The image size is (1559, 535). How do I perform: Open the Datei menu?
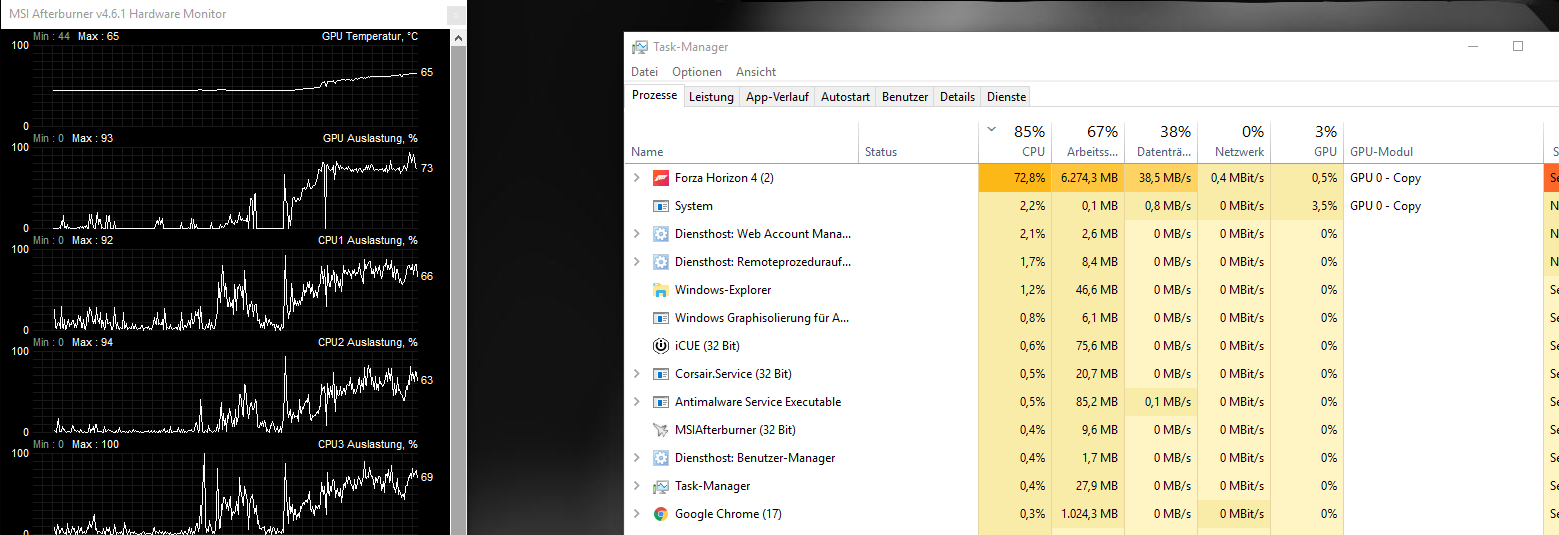pyautogui.click(x=645, y=72)
